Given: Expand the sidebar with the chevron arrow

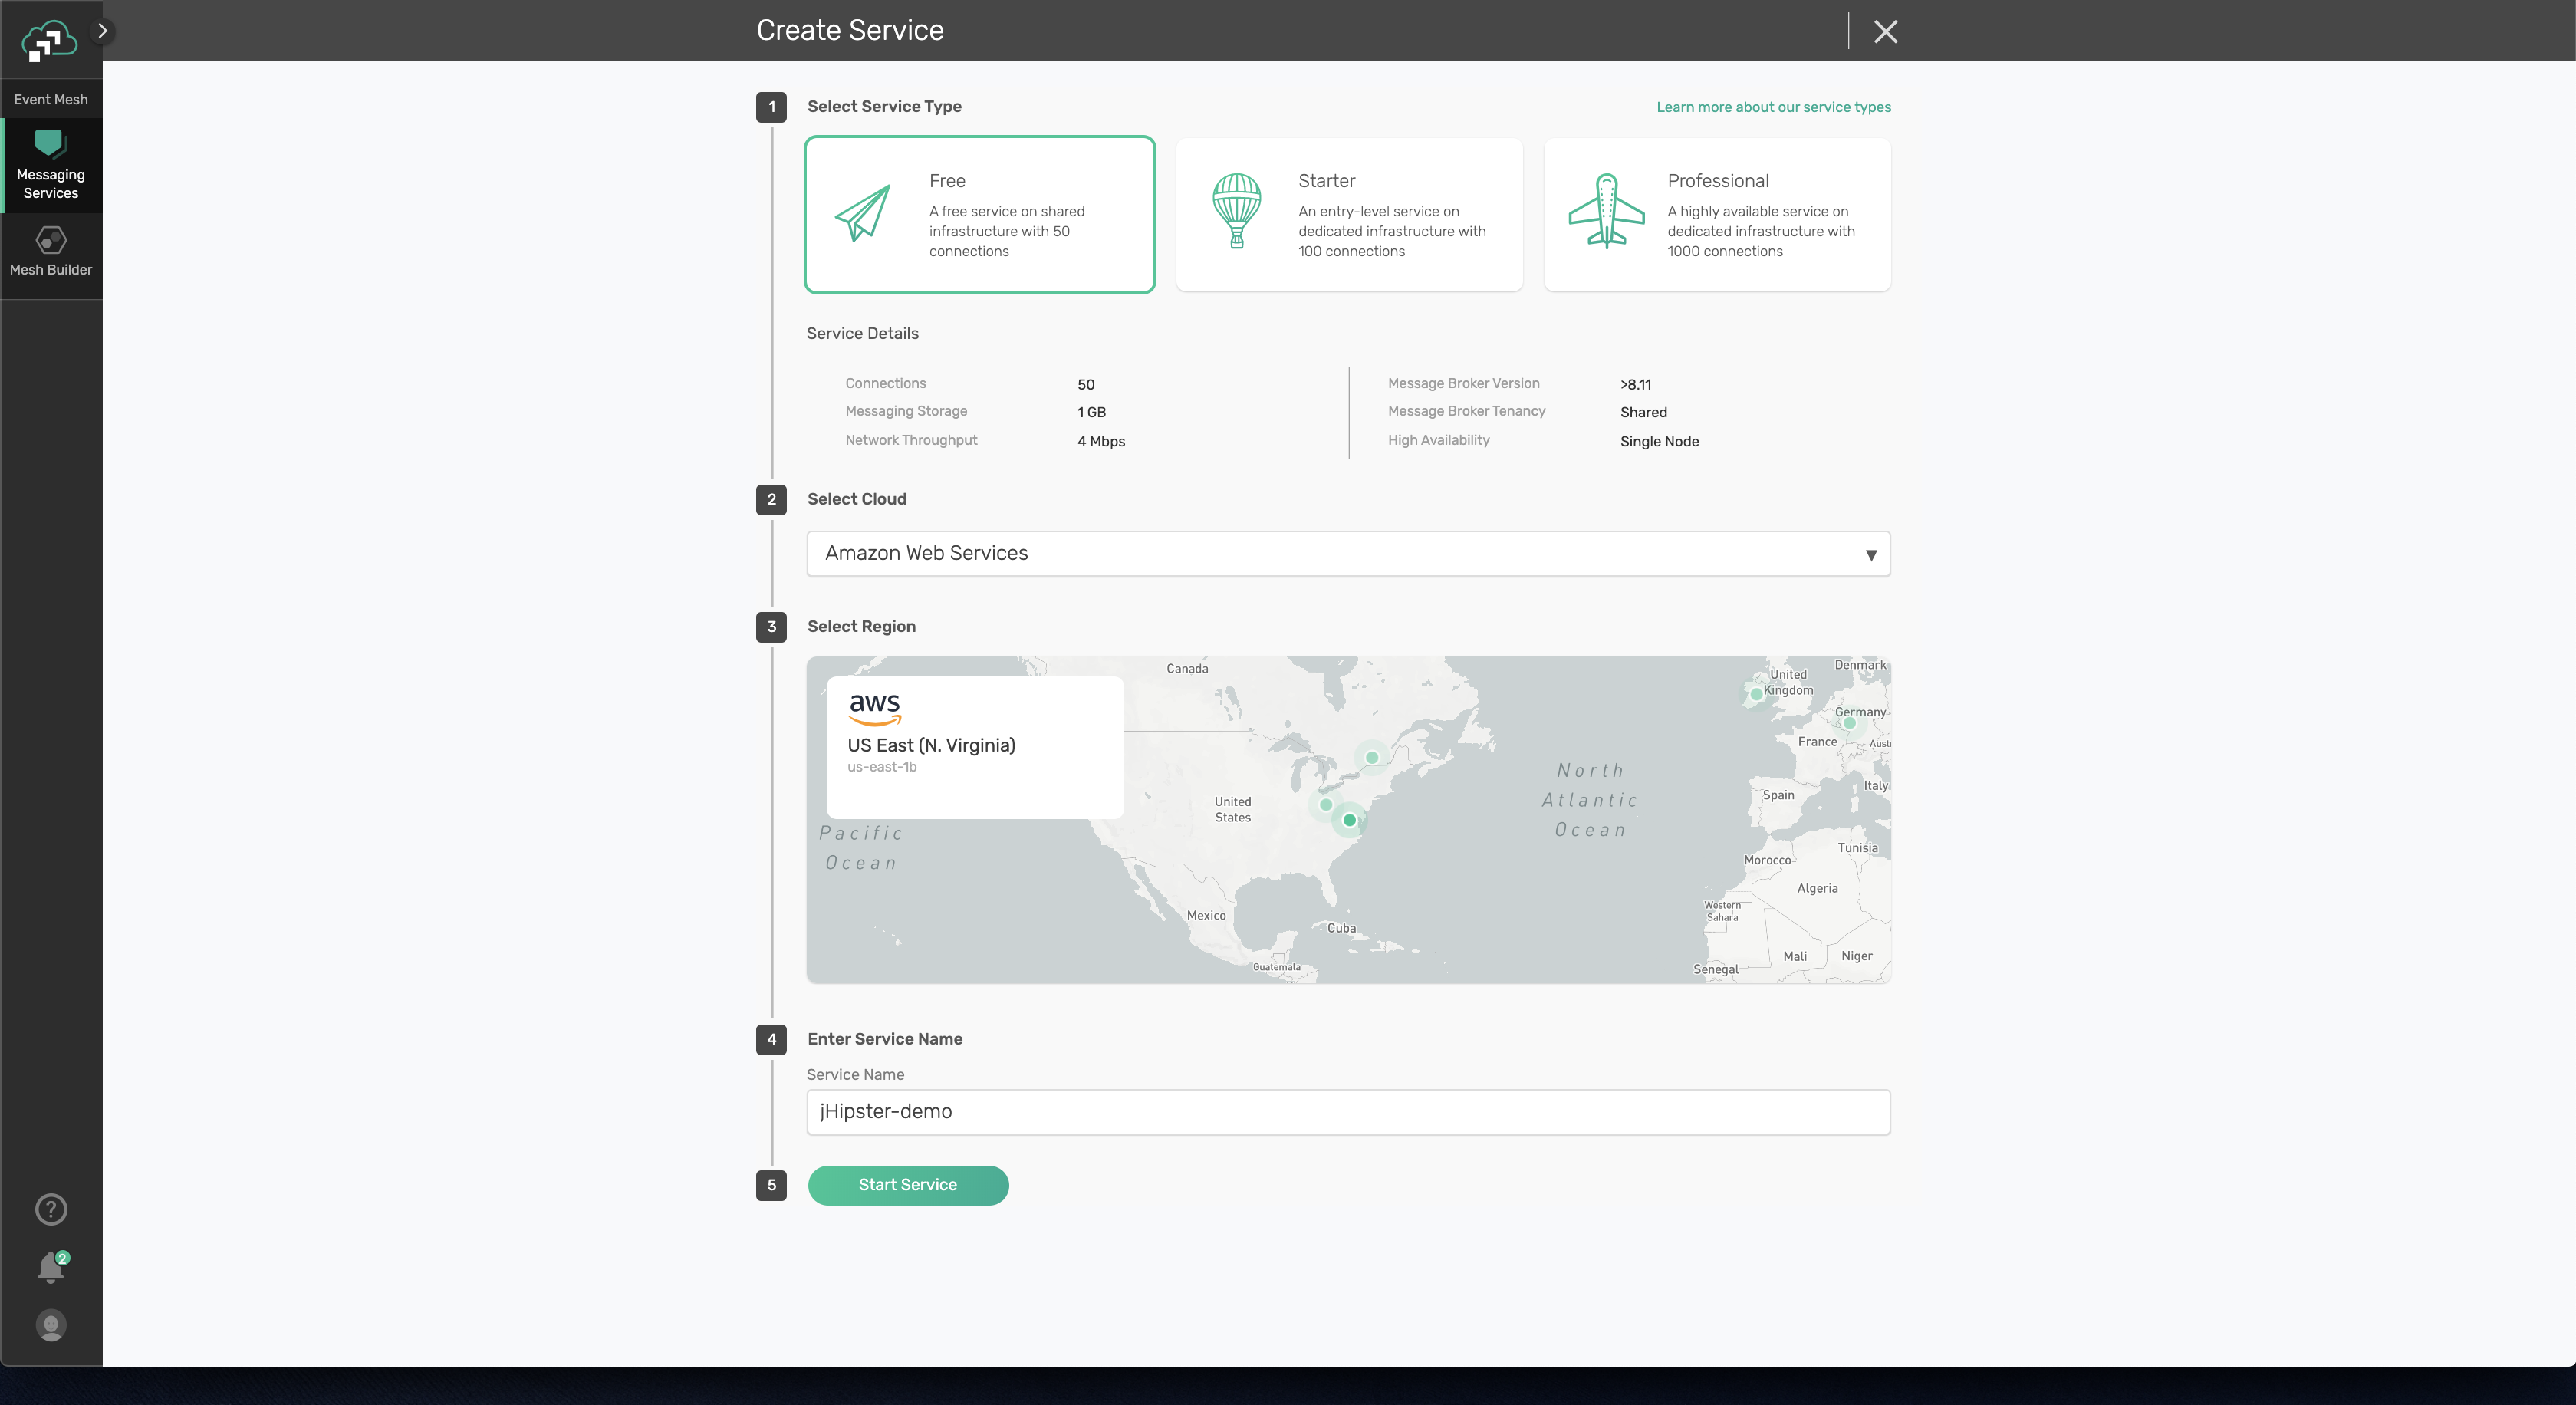Looking at the screenshot, I should click(101, 30).
